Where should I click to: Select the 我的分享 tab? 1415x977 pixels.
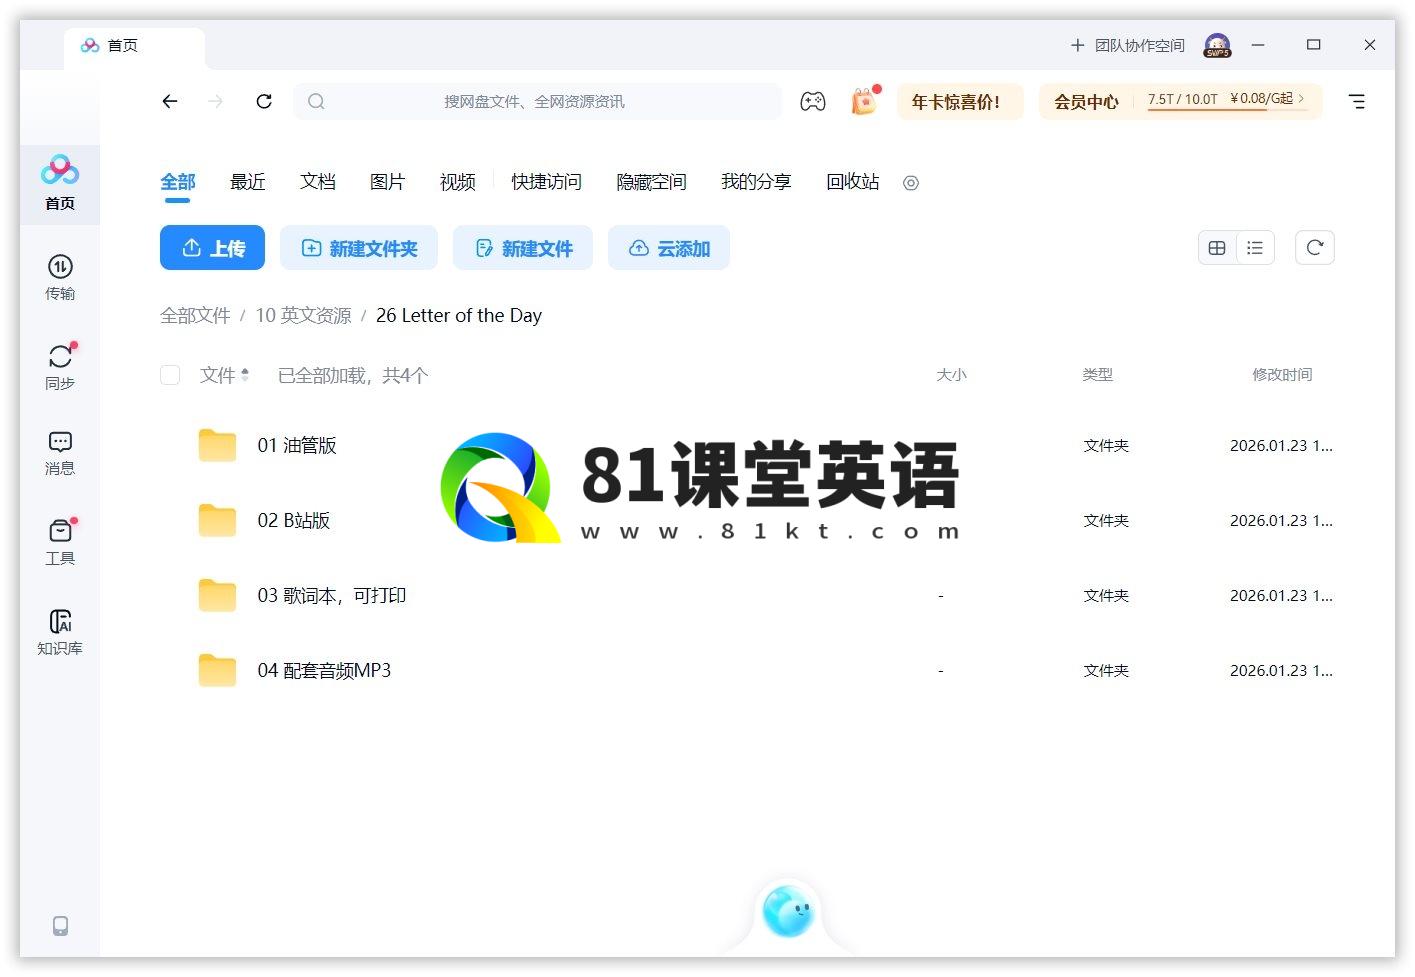757,182
